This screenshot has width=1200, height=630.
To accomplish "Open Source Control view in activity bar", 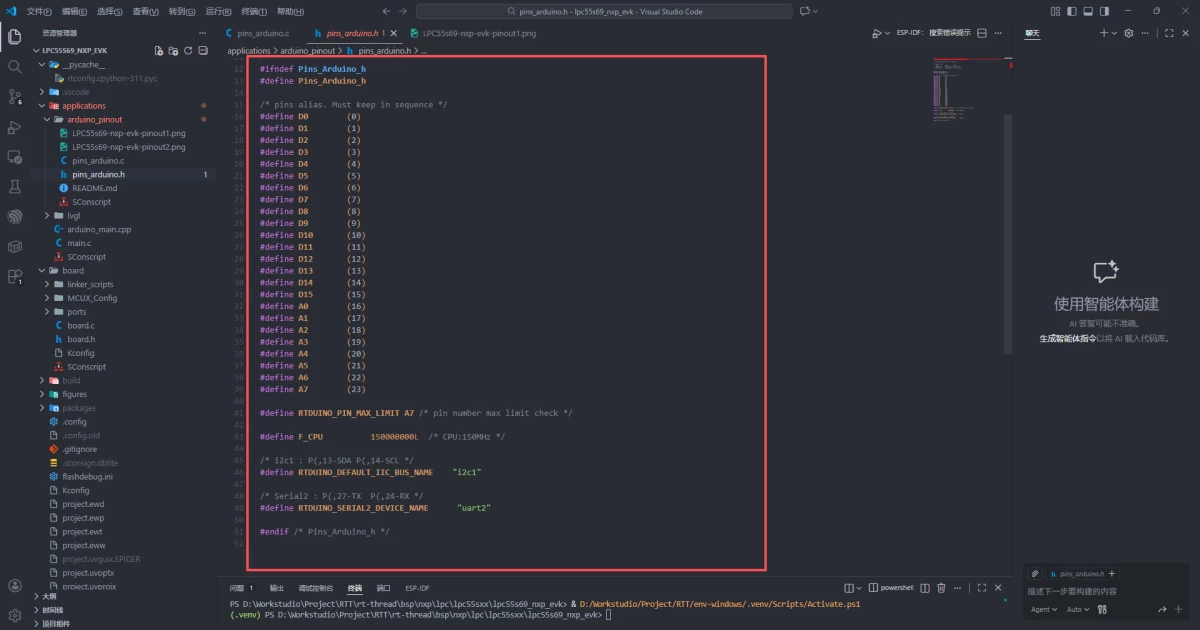I will coord(14,97).
